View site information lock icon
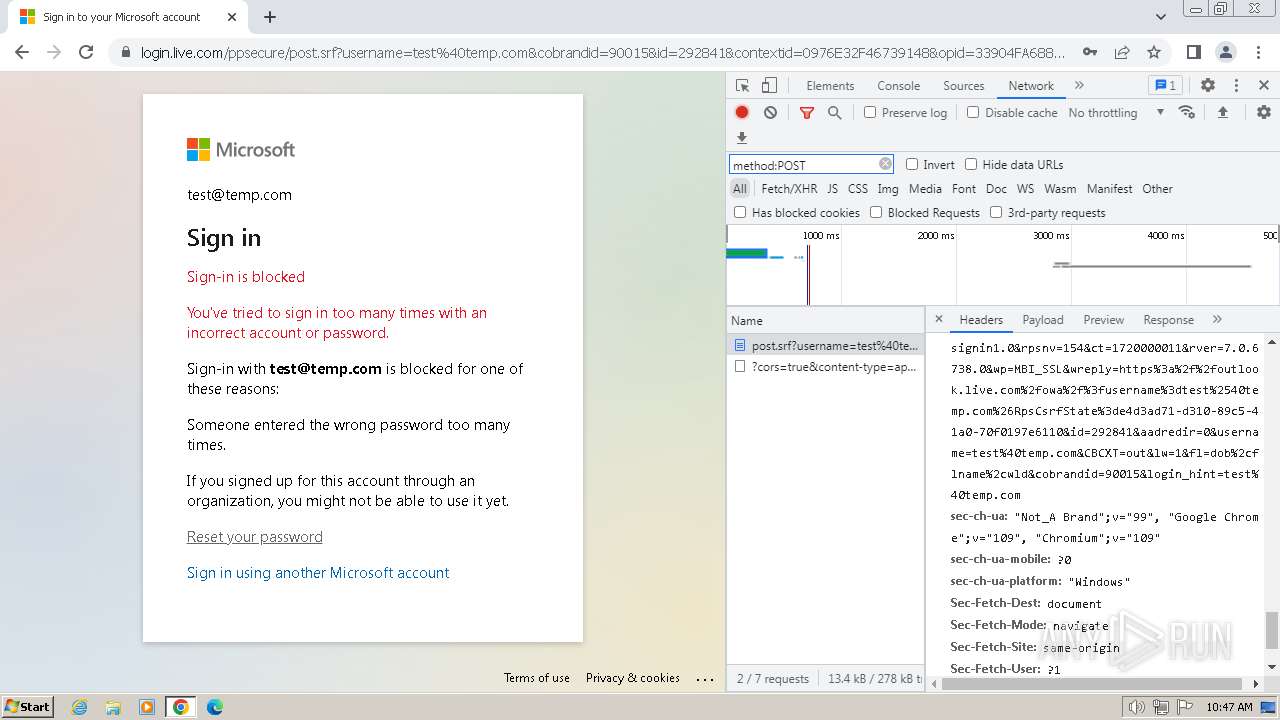Image resolution: width=1280 pixels, height=720 pixels. point(125,52)
